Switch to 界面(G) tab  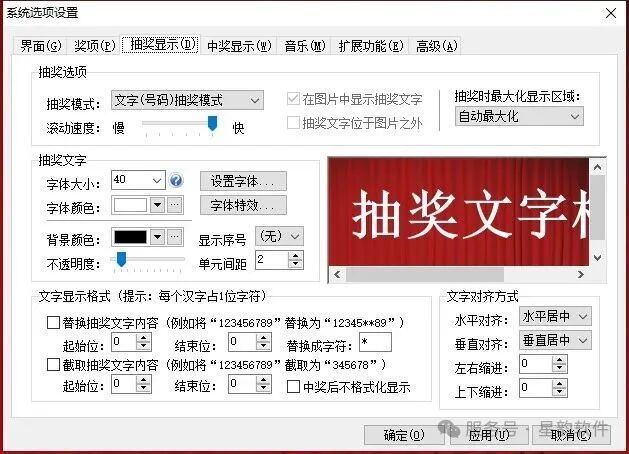[41, 46]
